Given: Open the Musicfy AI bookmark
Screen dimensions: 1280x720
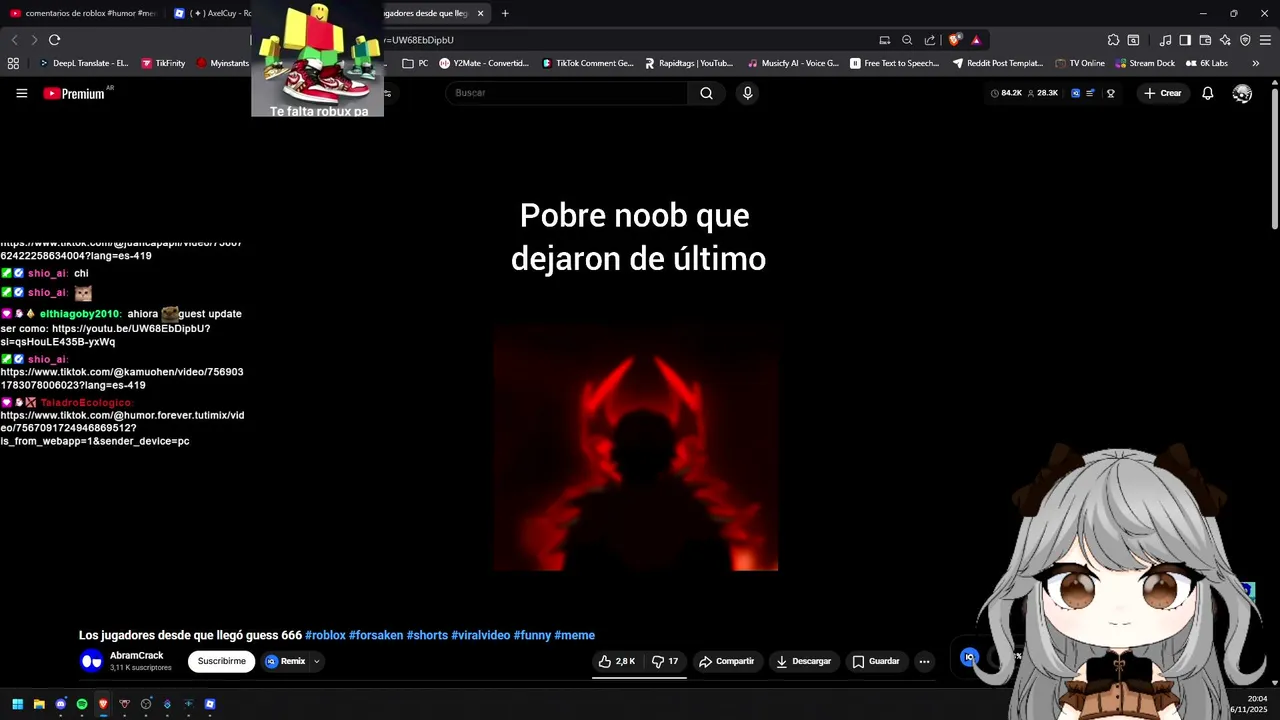Looking at the screenshot, I should [x=793, y=63].
